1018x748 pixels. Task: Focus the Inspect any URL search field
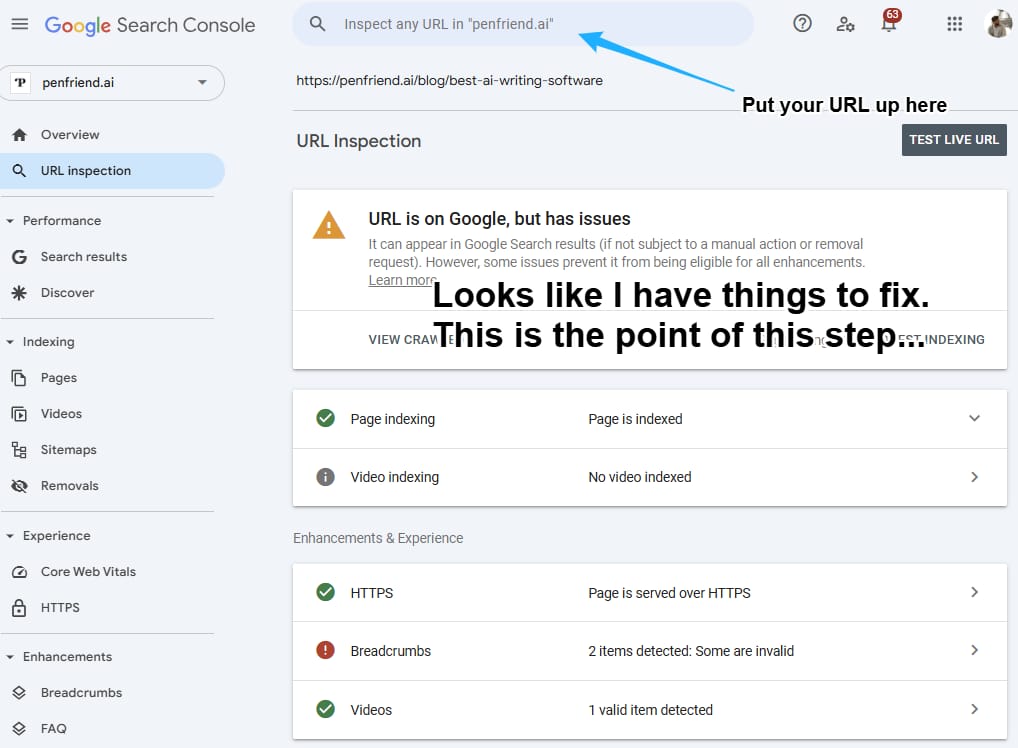[x=523, y=24]
